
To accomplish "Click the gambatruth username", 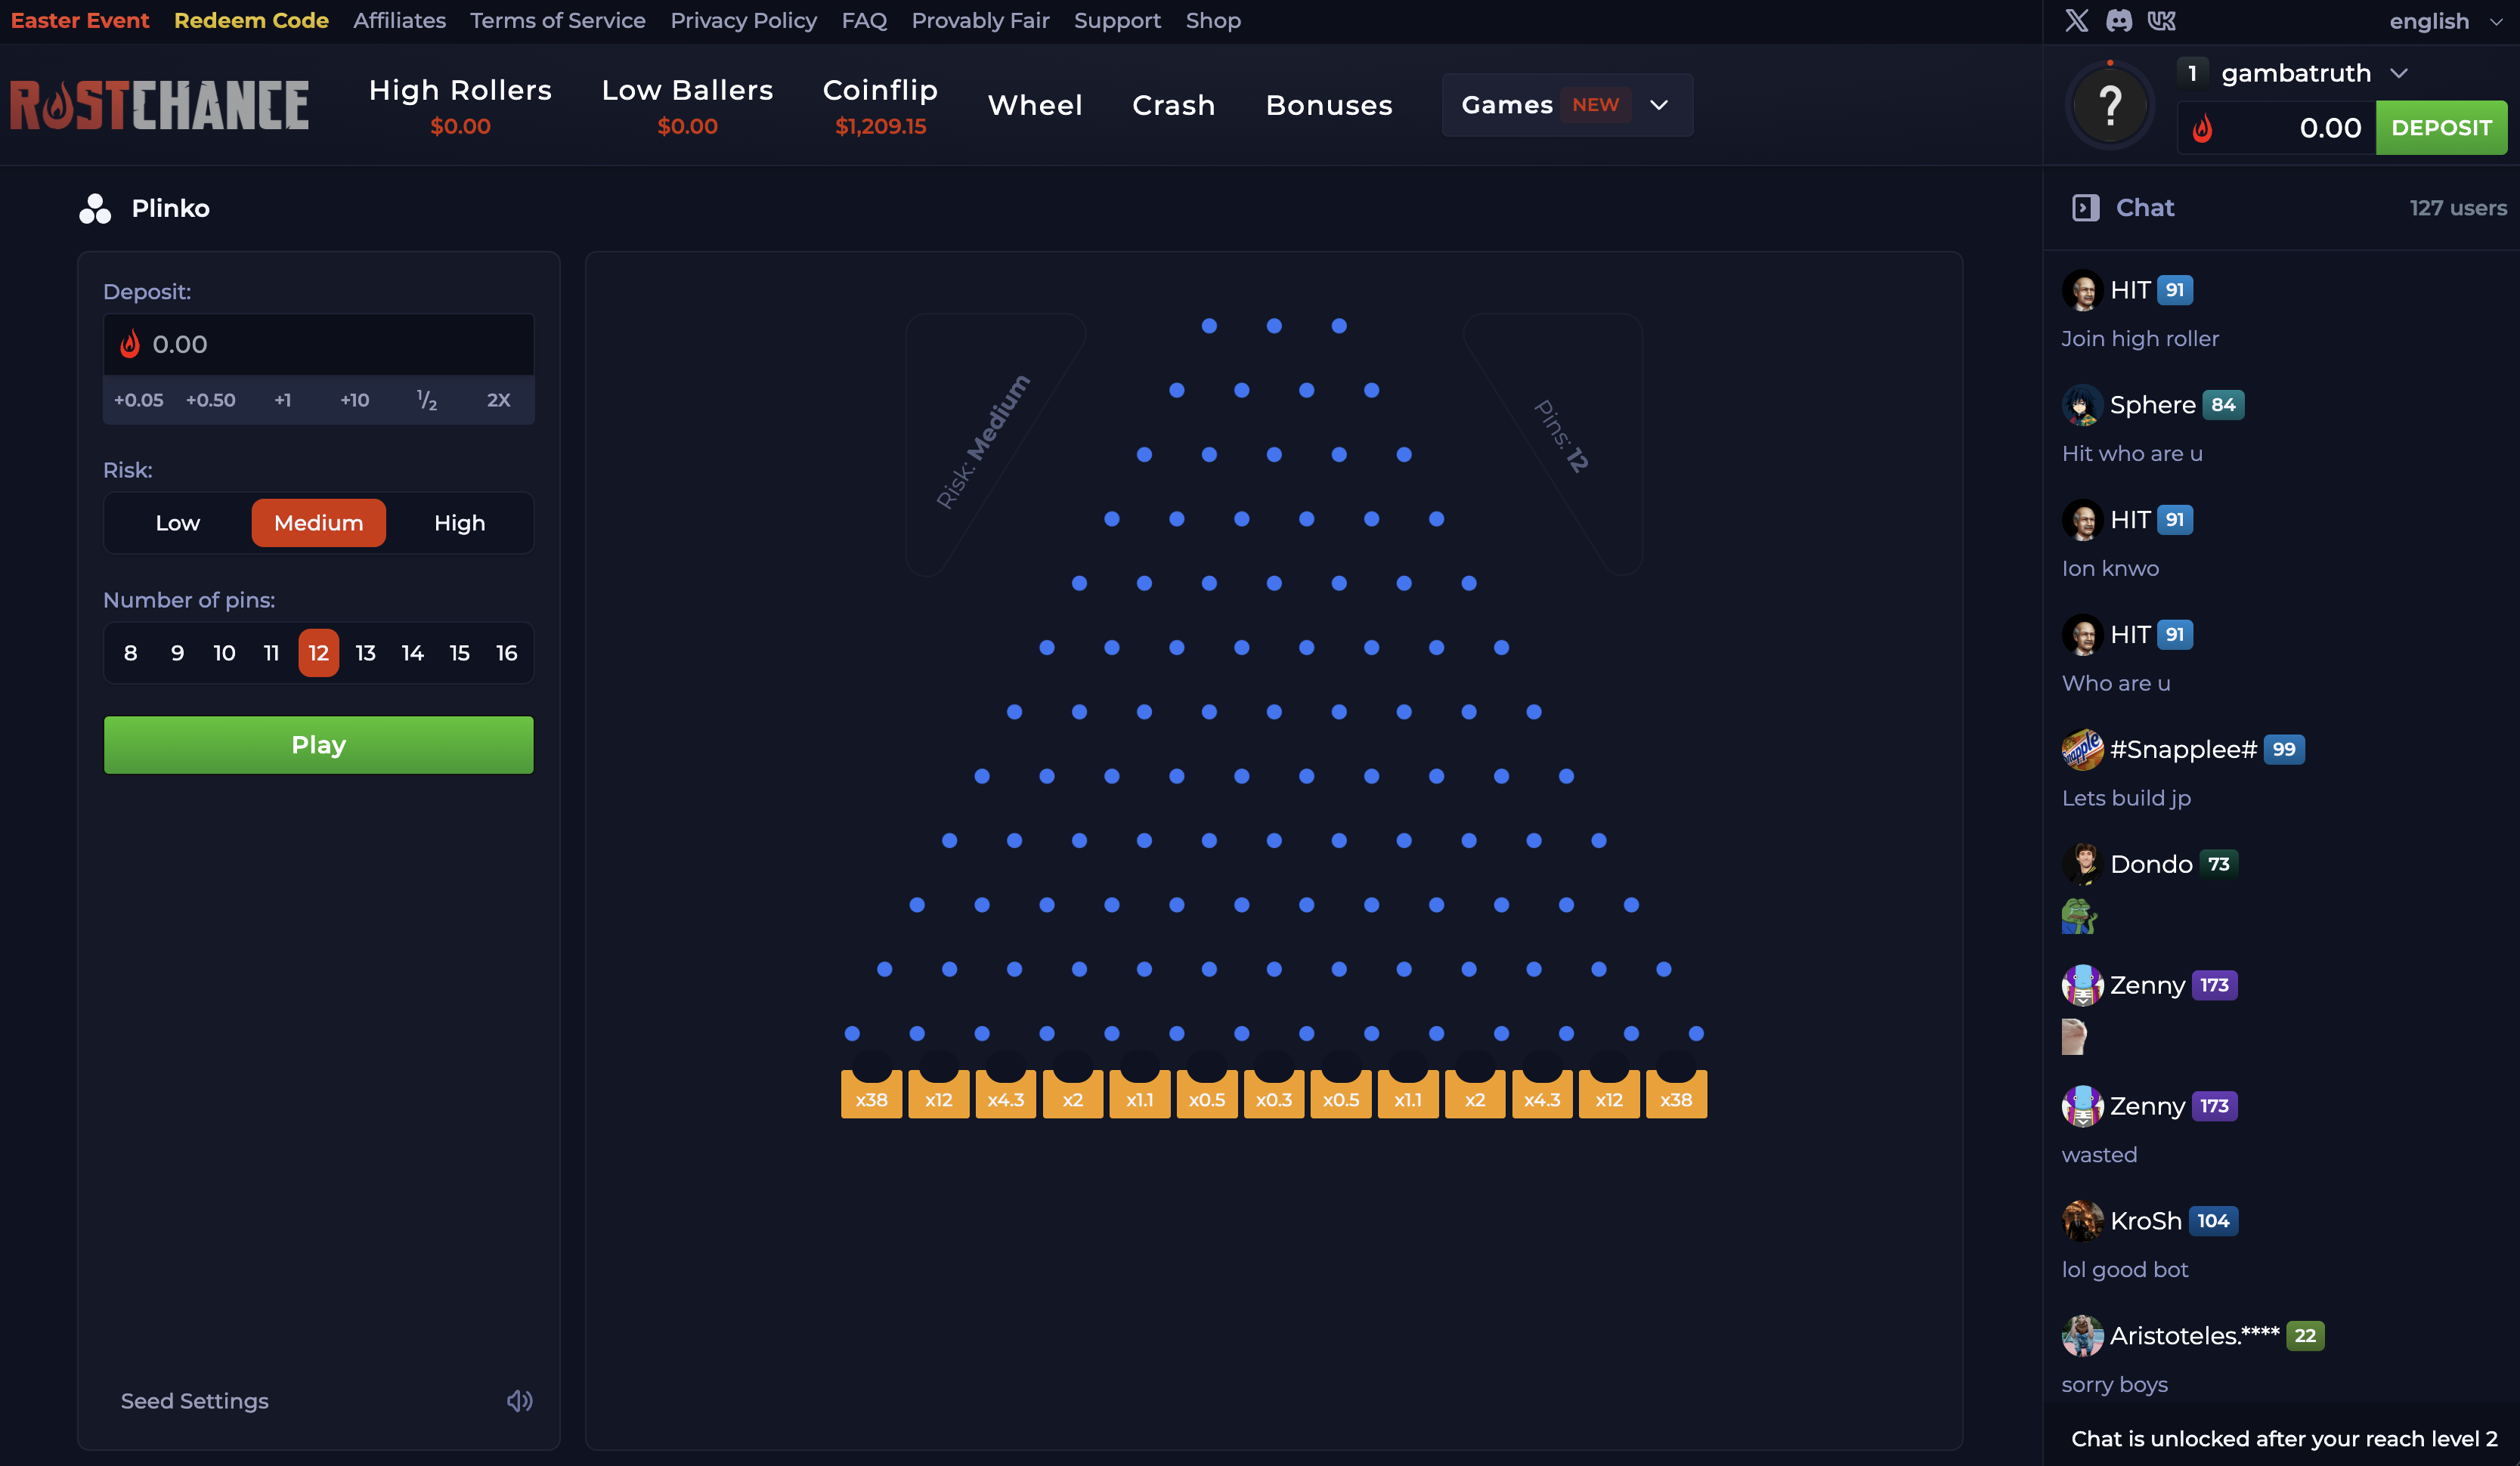I will (2296, 73).
